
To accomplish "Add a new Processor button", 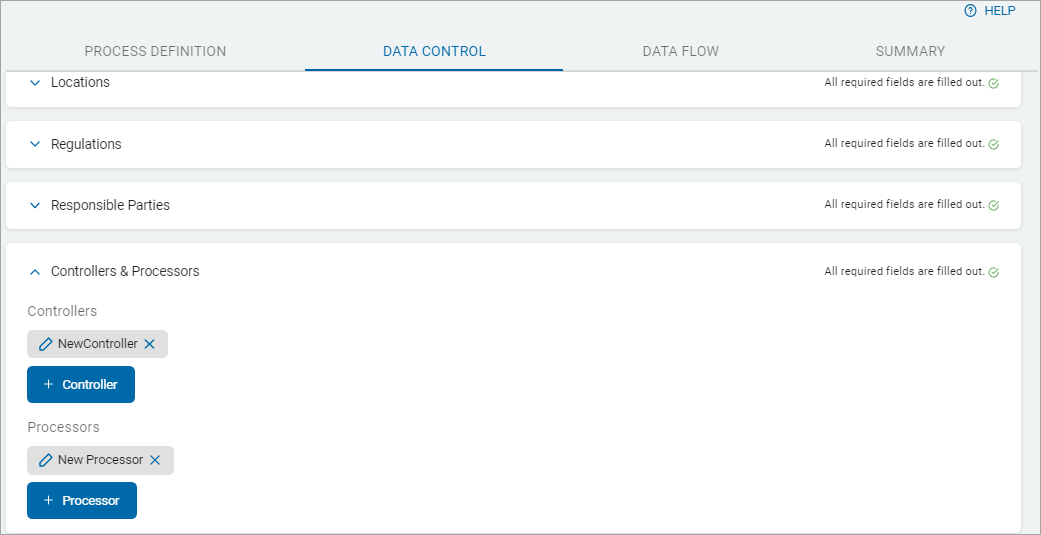I will 82,501.
